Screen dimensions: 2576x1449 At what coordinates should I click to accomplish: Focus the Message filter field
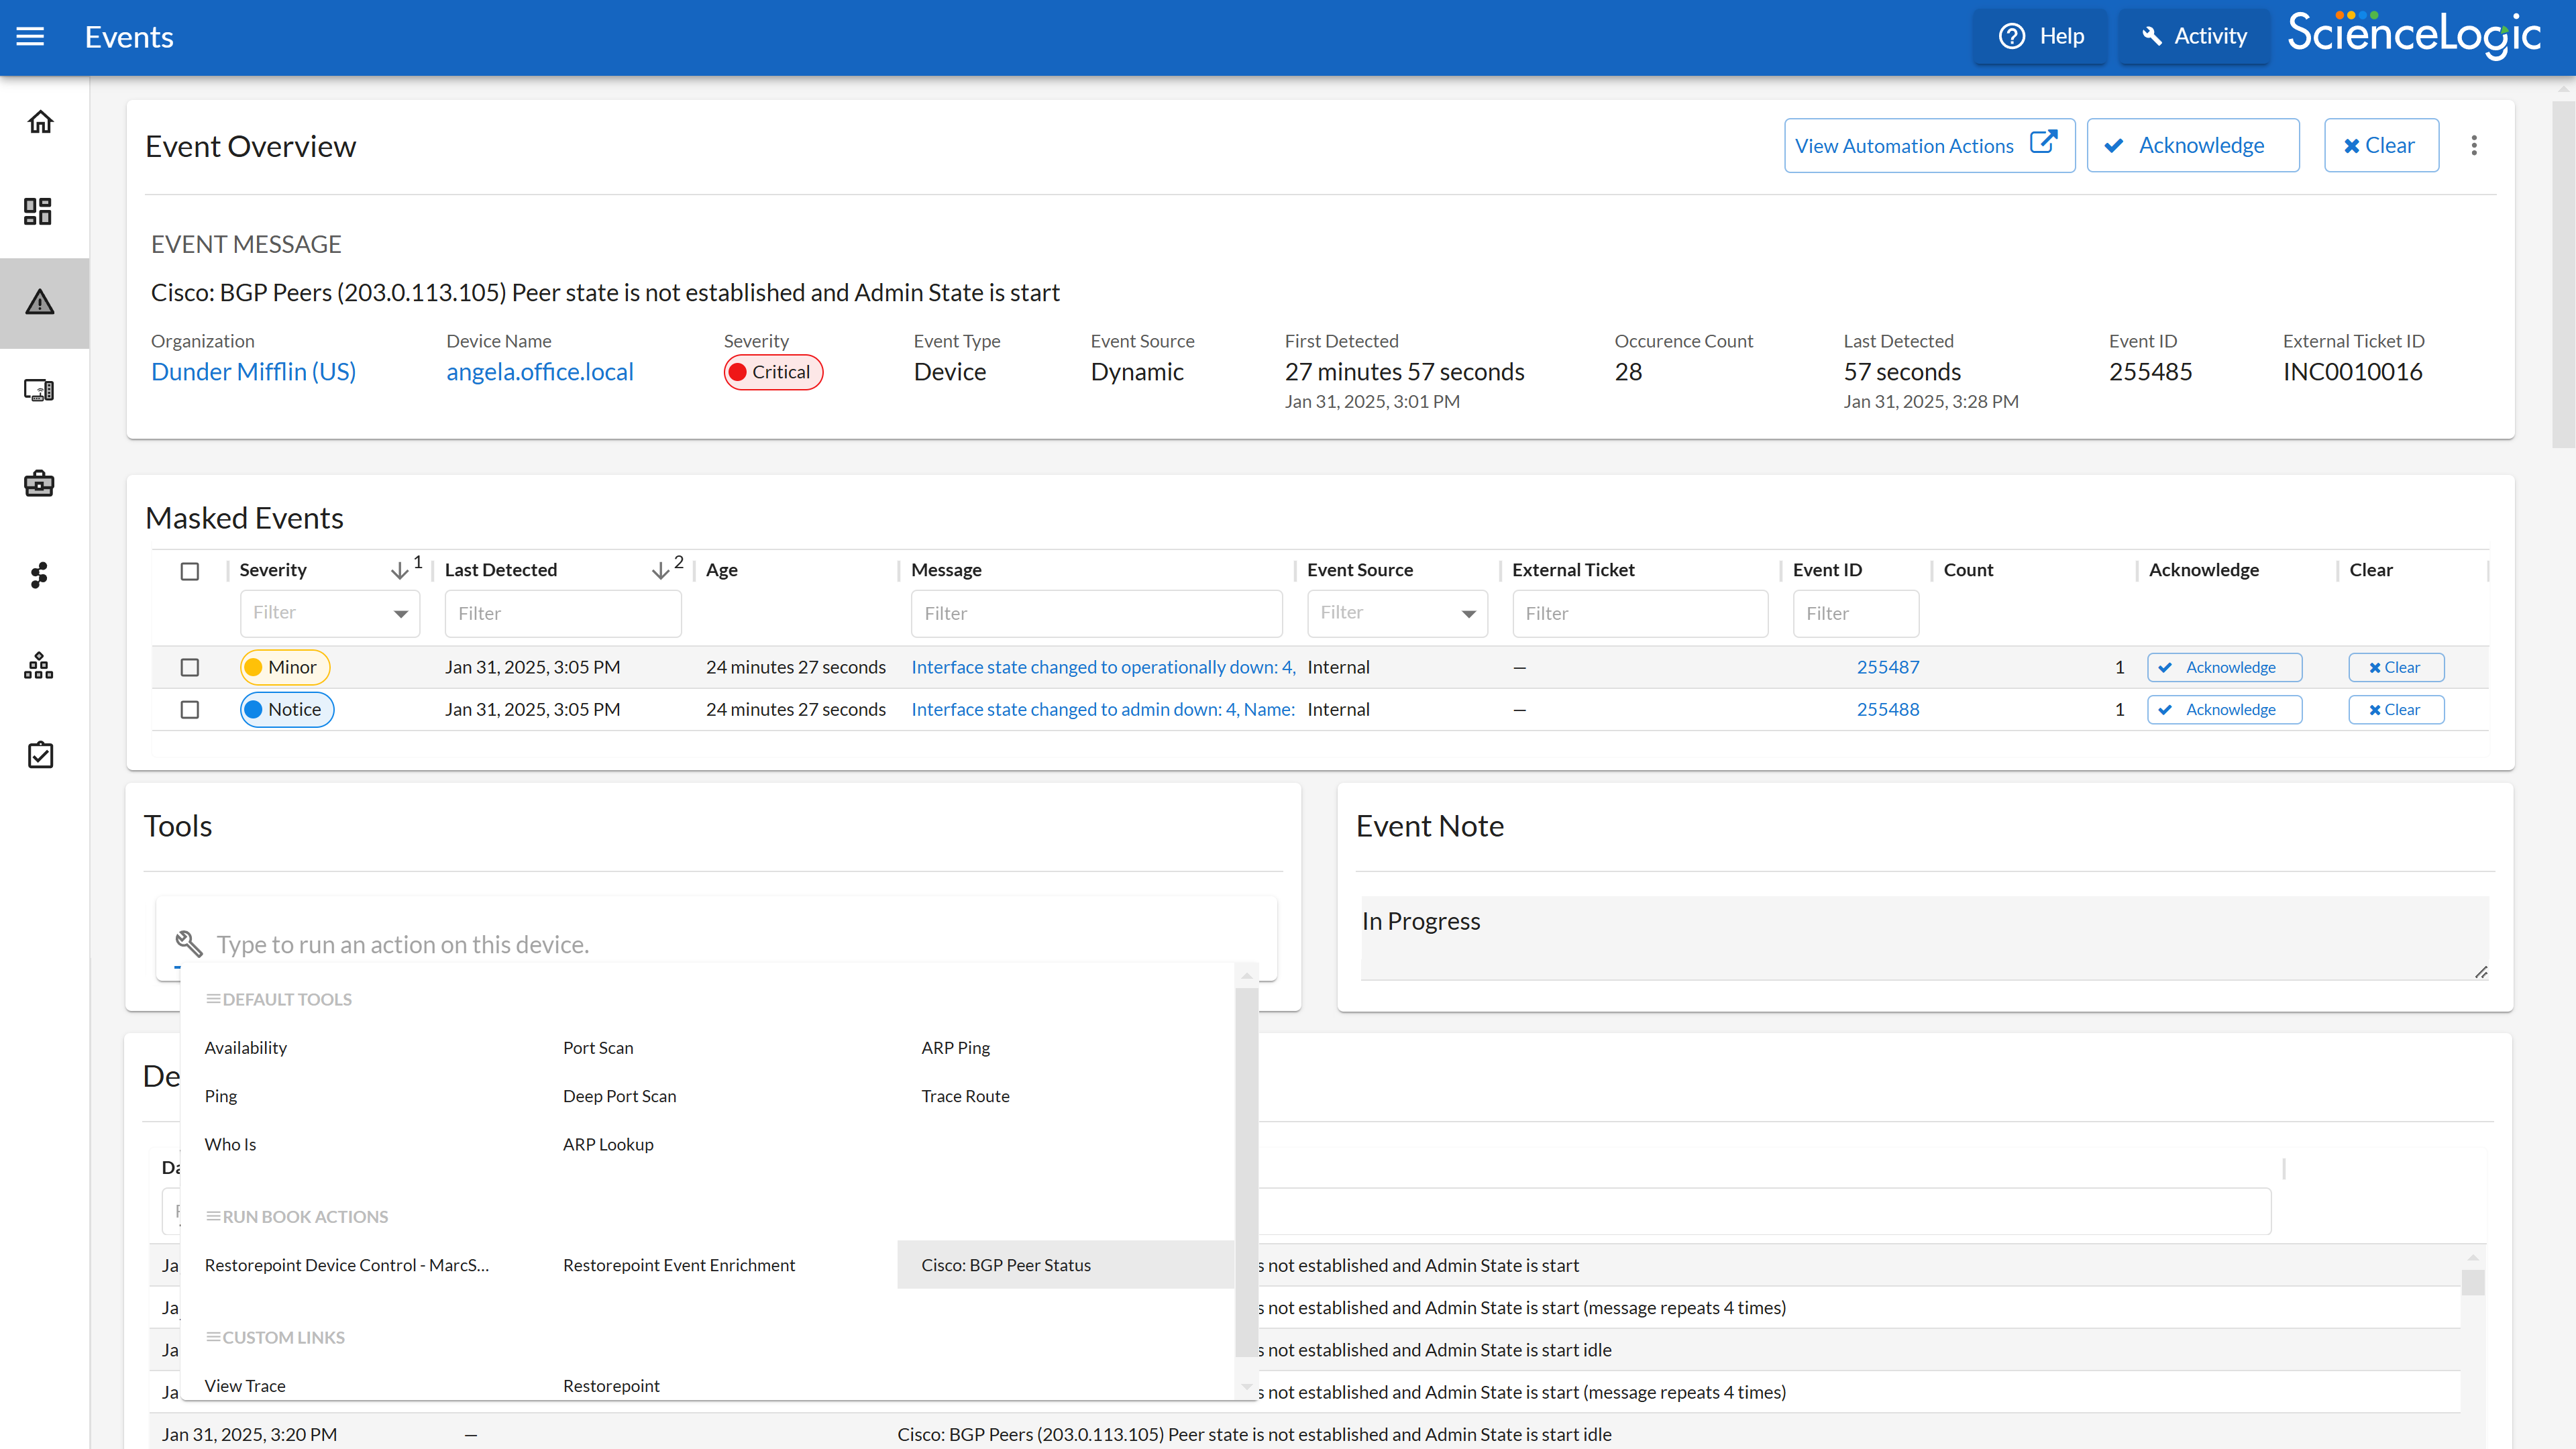click(1096, 613)
